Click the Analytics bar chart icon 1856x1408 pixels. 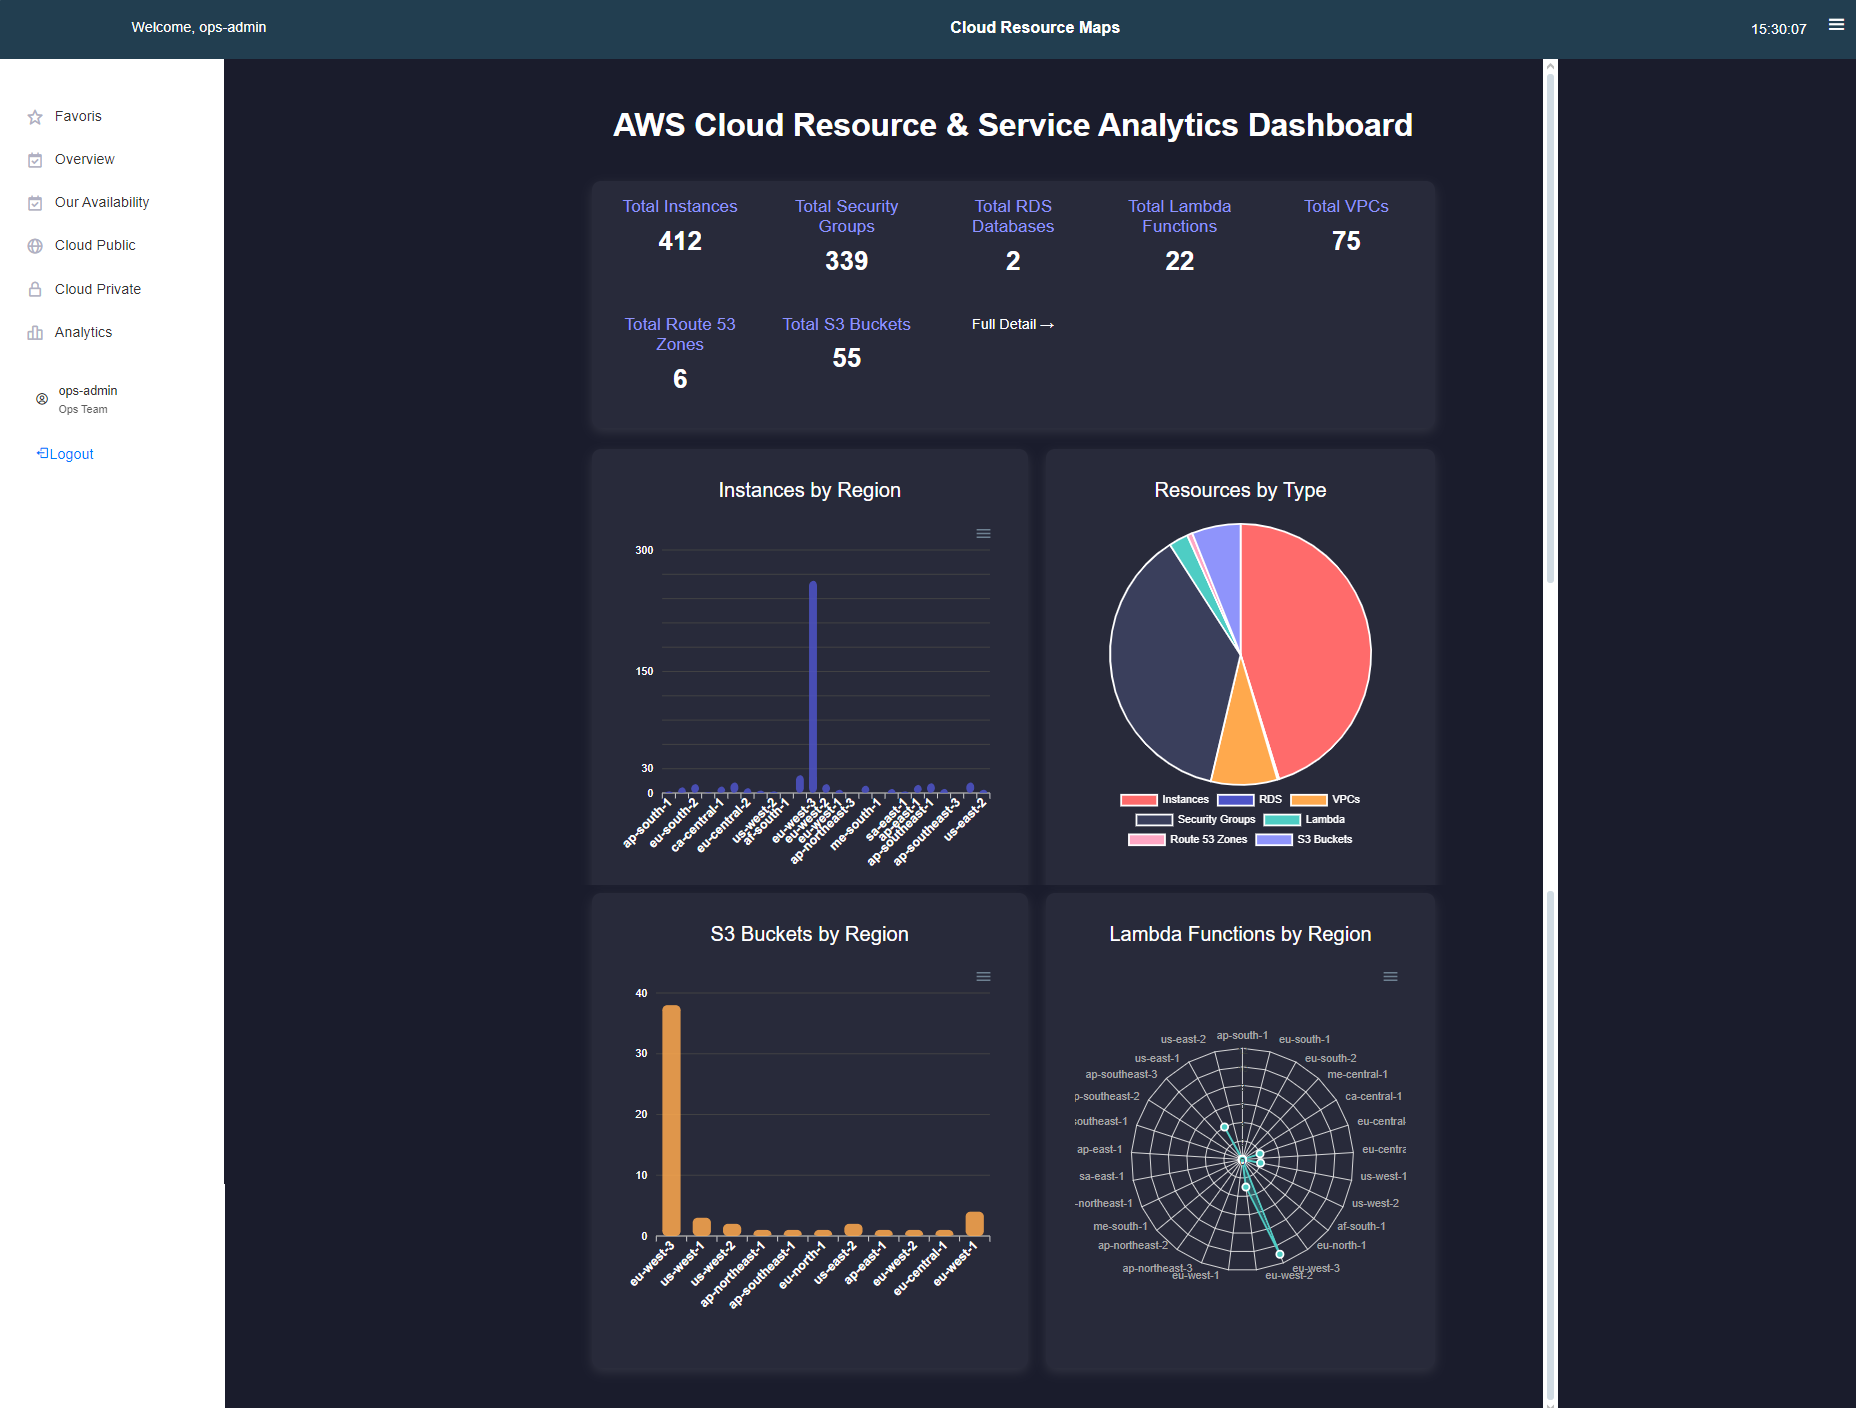pos(35,333)
